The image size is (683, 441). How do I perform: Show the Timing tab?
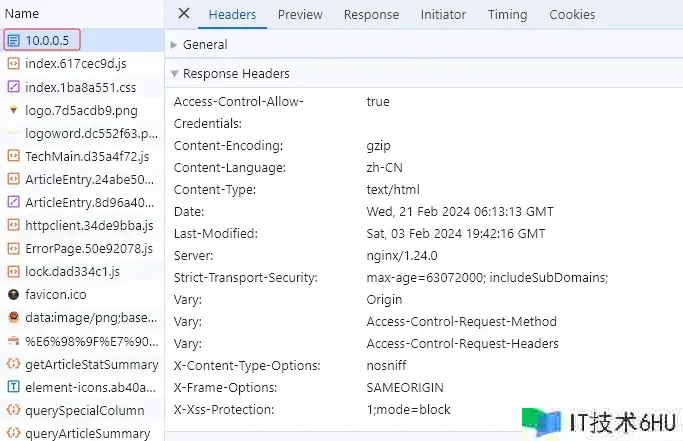(507, 15)
